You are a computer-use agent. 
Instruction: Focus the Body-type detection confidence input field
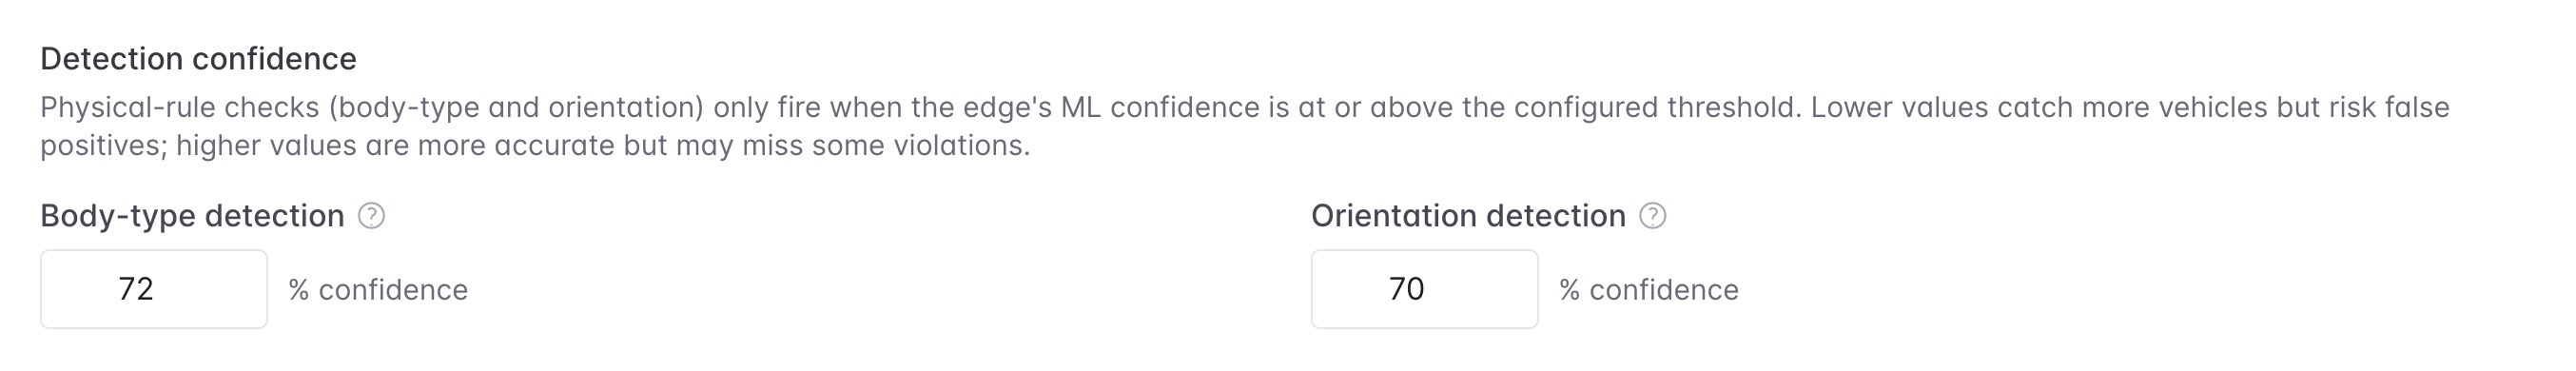154,289
